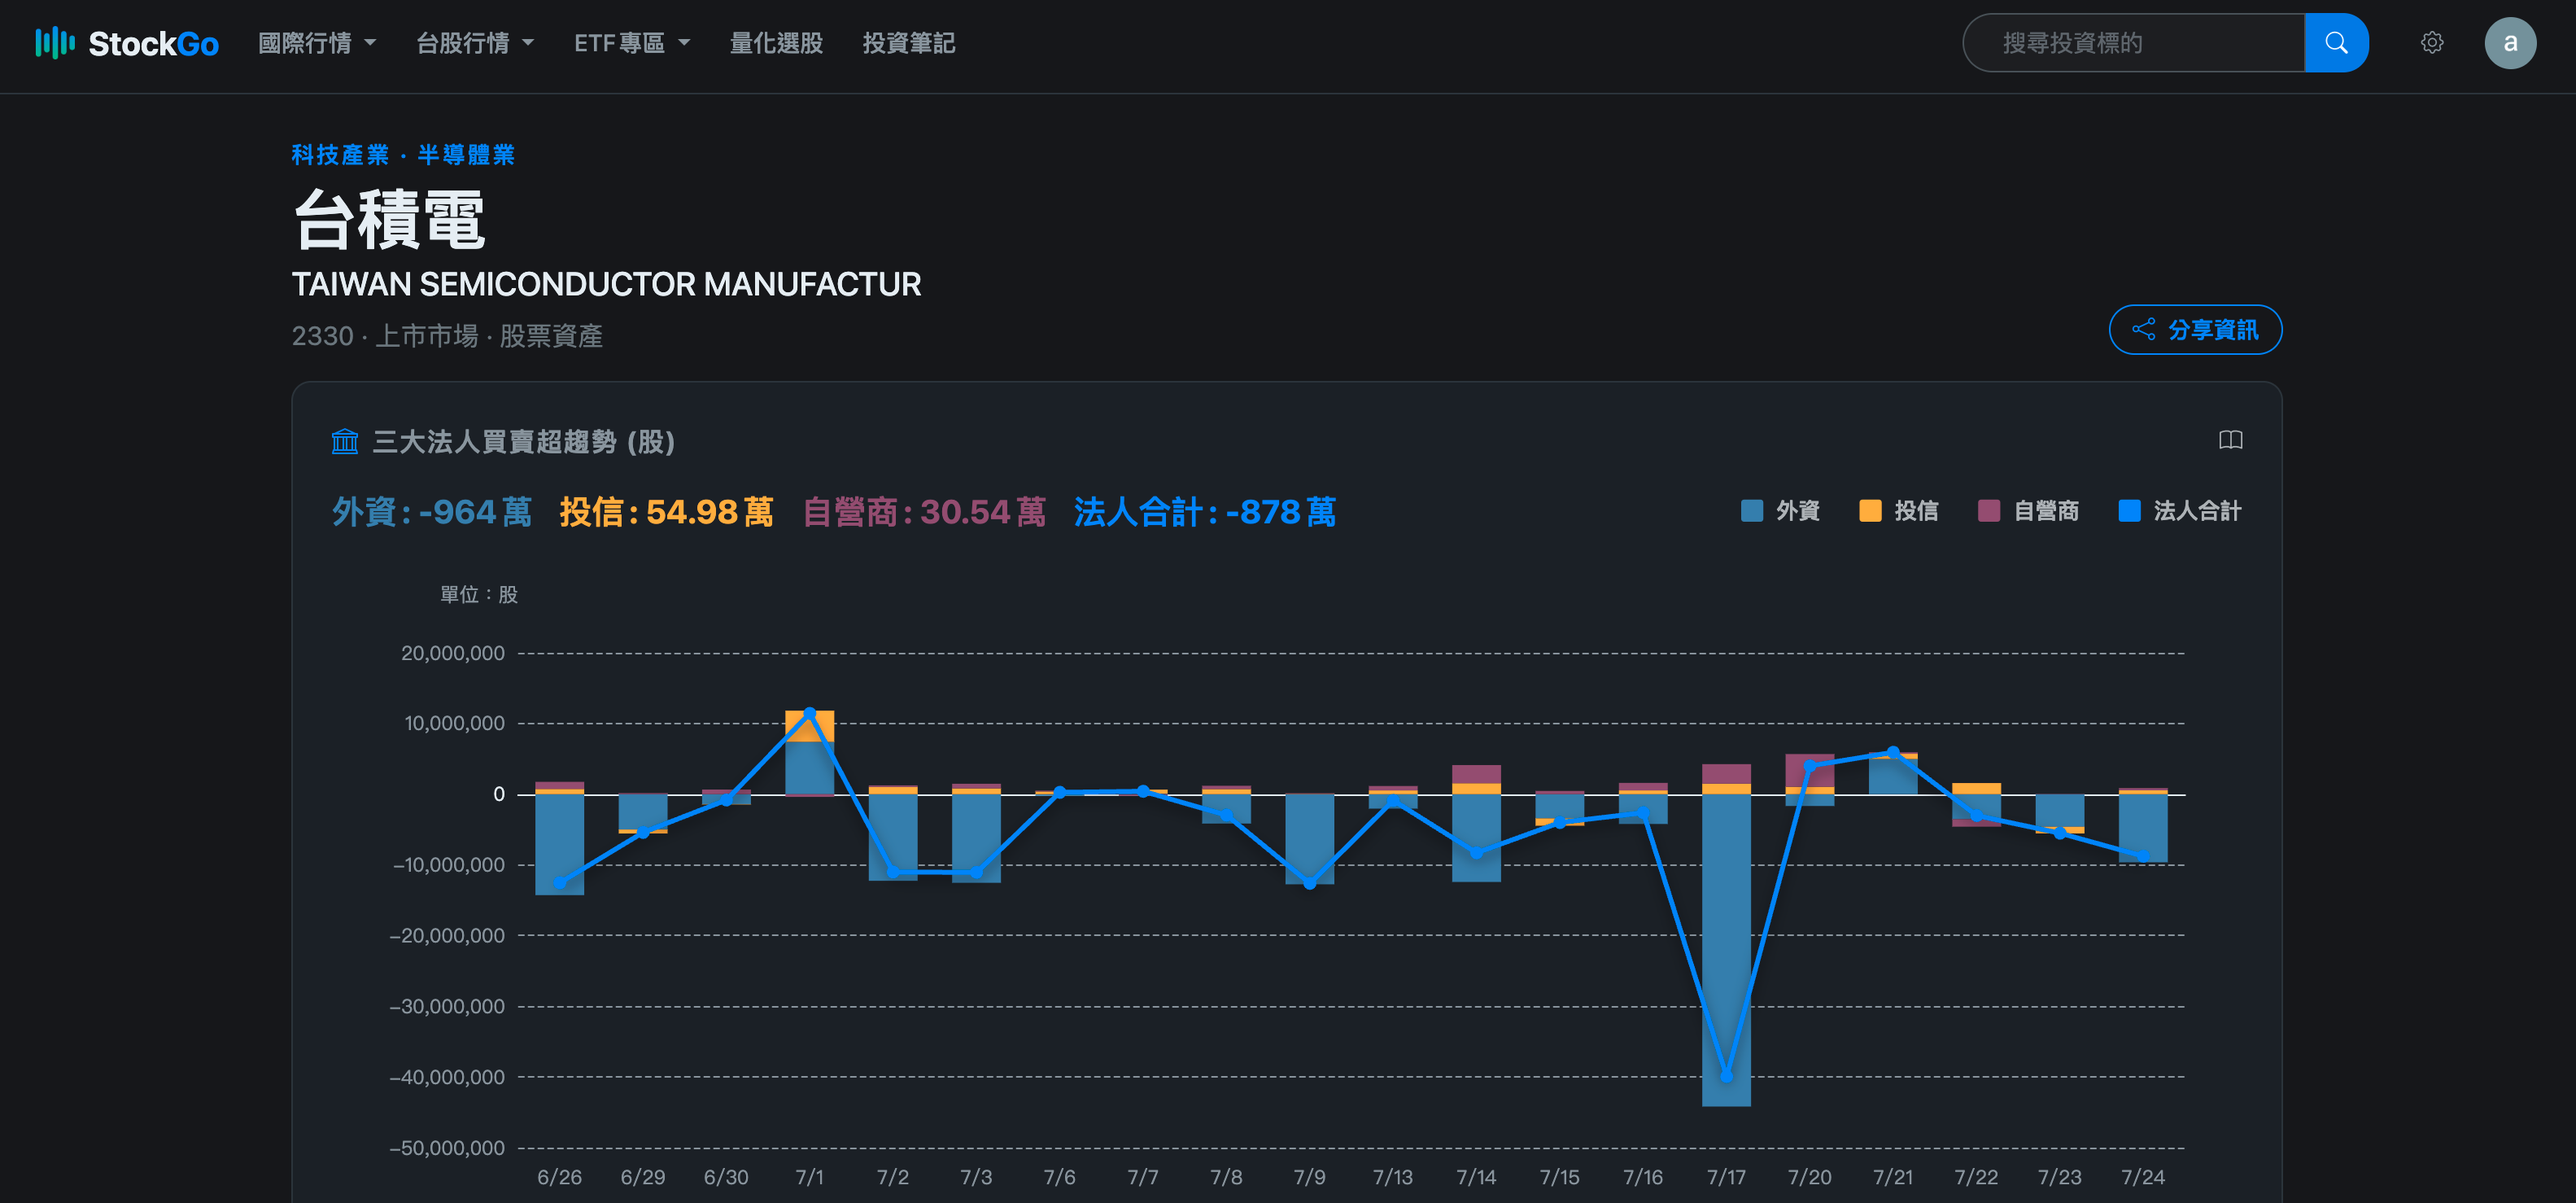Click the 投信 orange legend swatch
The width and height of the screenshot is (2576, 1203).
[x=1870, y=511]
